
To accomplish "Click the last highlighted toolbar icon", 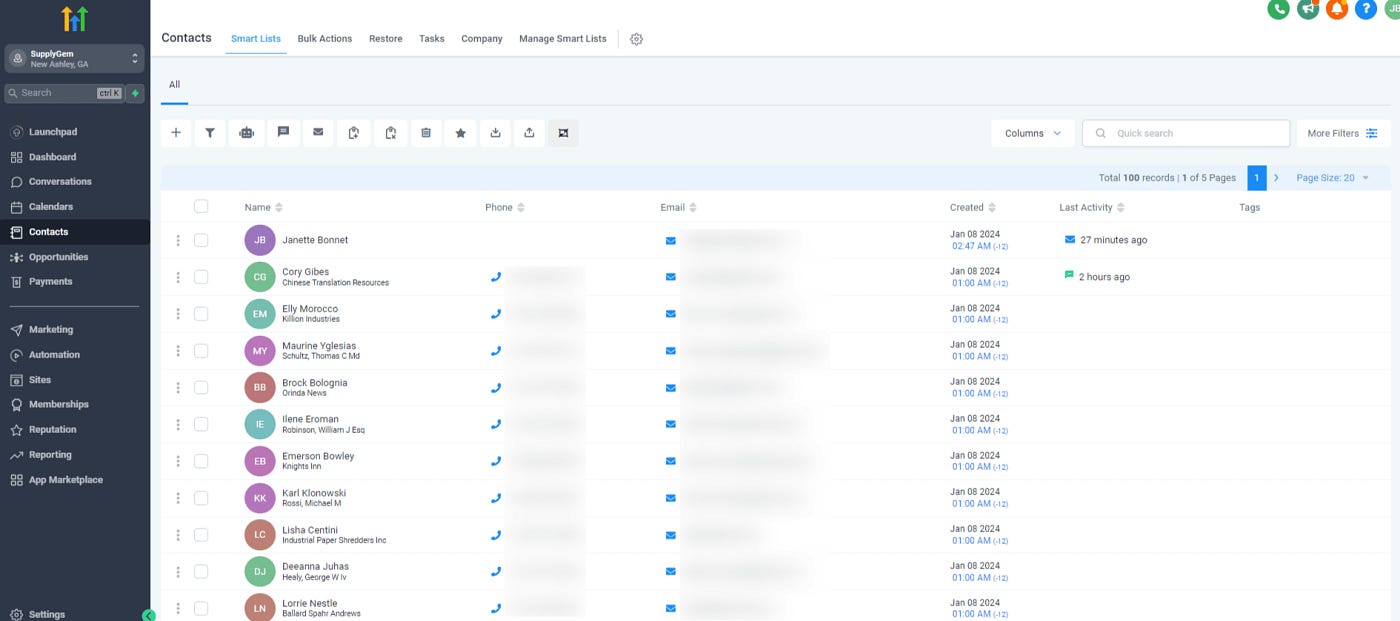I will pyautogui.click(x=563, y=133).
